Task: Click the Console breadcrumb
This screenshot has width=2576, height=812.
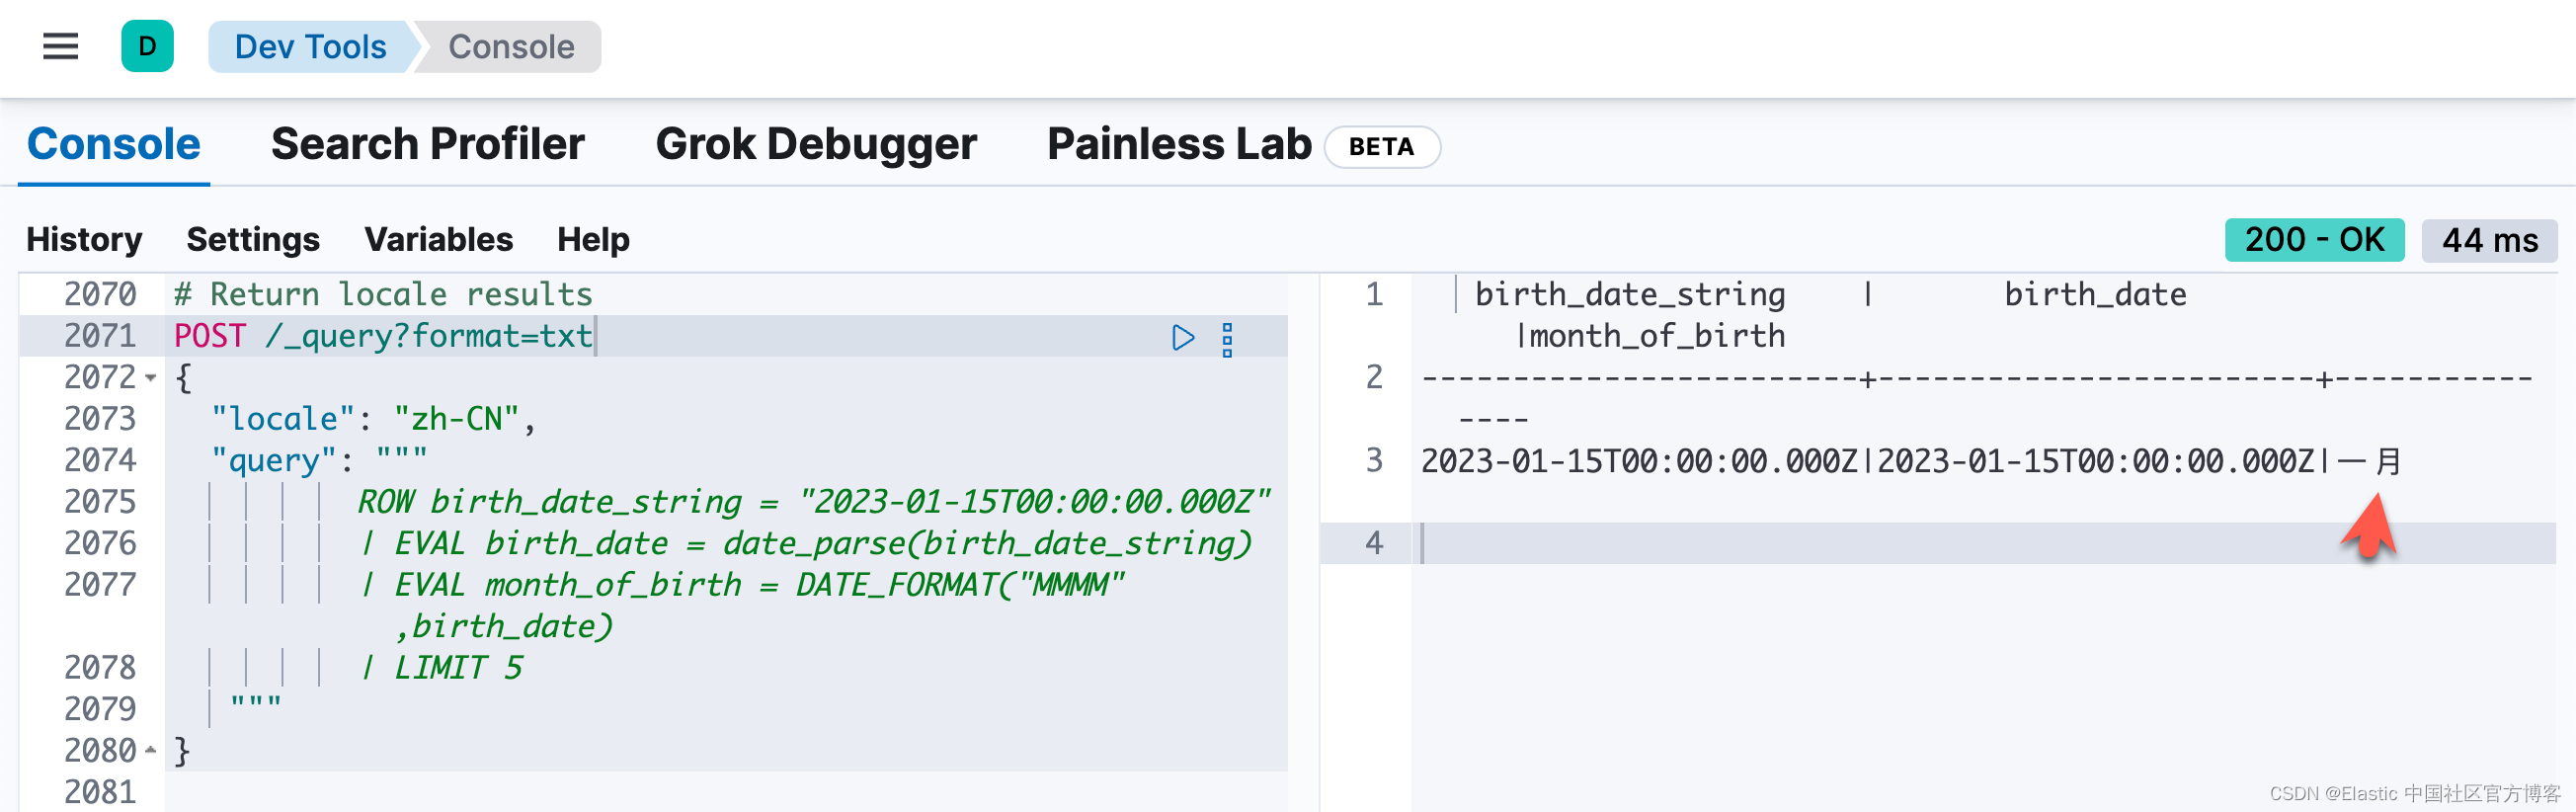Action: pyautogui.click(x=511, y=47)
